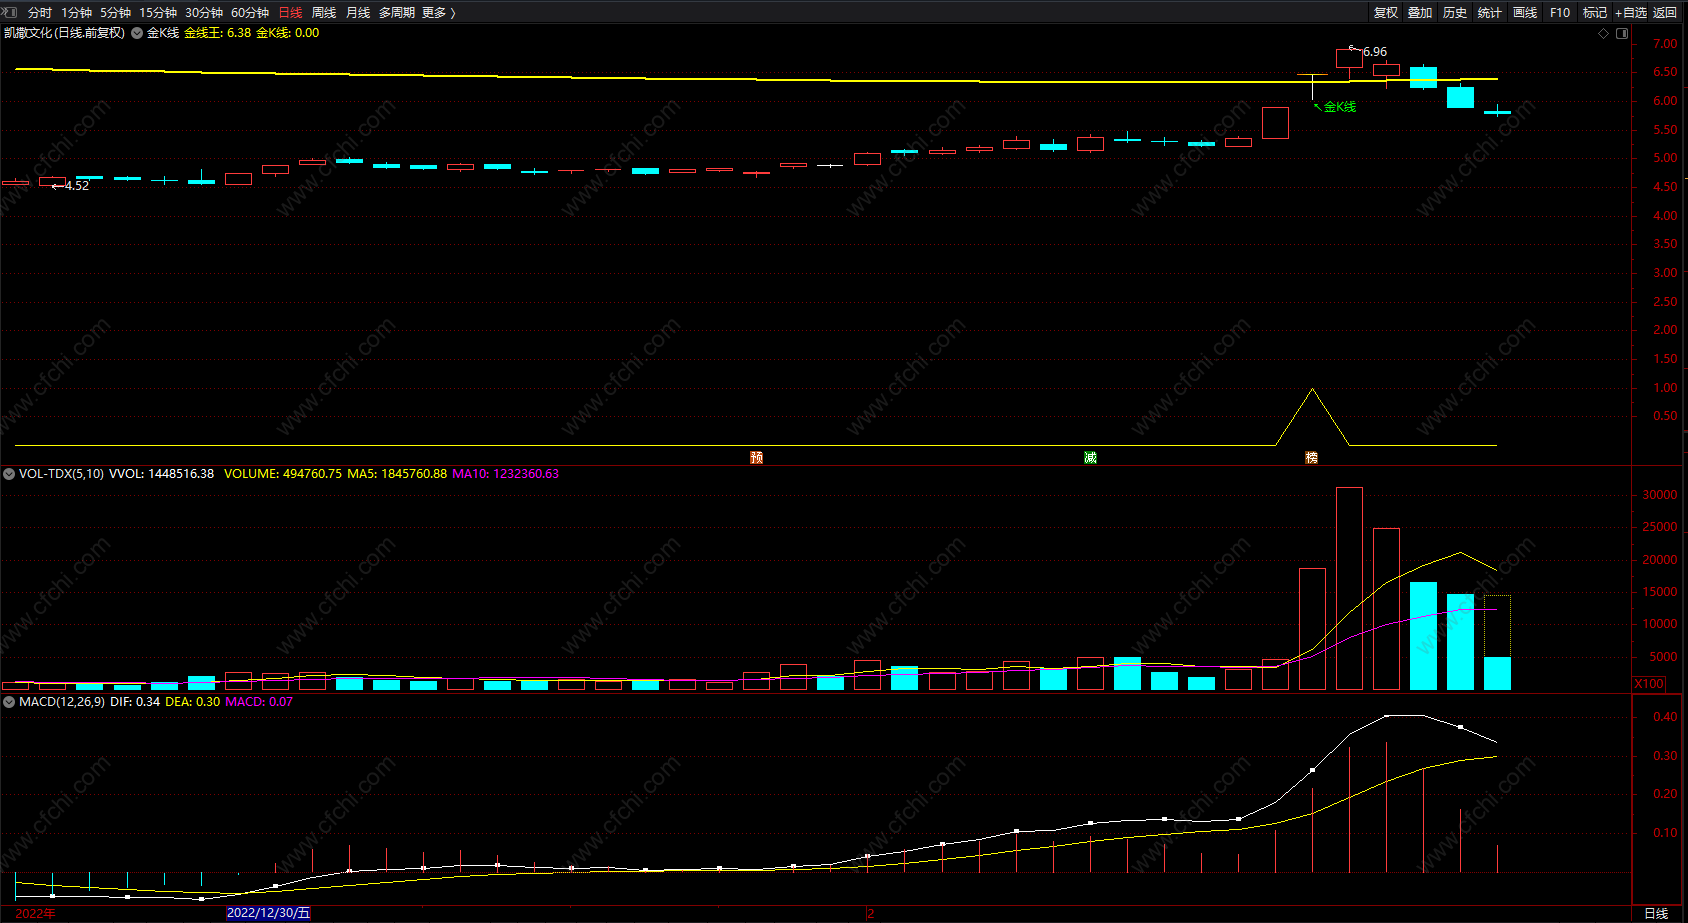Click the 标记 mark button
The image size is (1688, 923).
[x=1595, y=13]
